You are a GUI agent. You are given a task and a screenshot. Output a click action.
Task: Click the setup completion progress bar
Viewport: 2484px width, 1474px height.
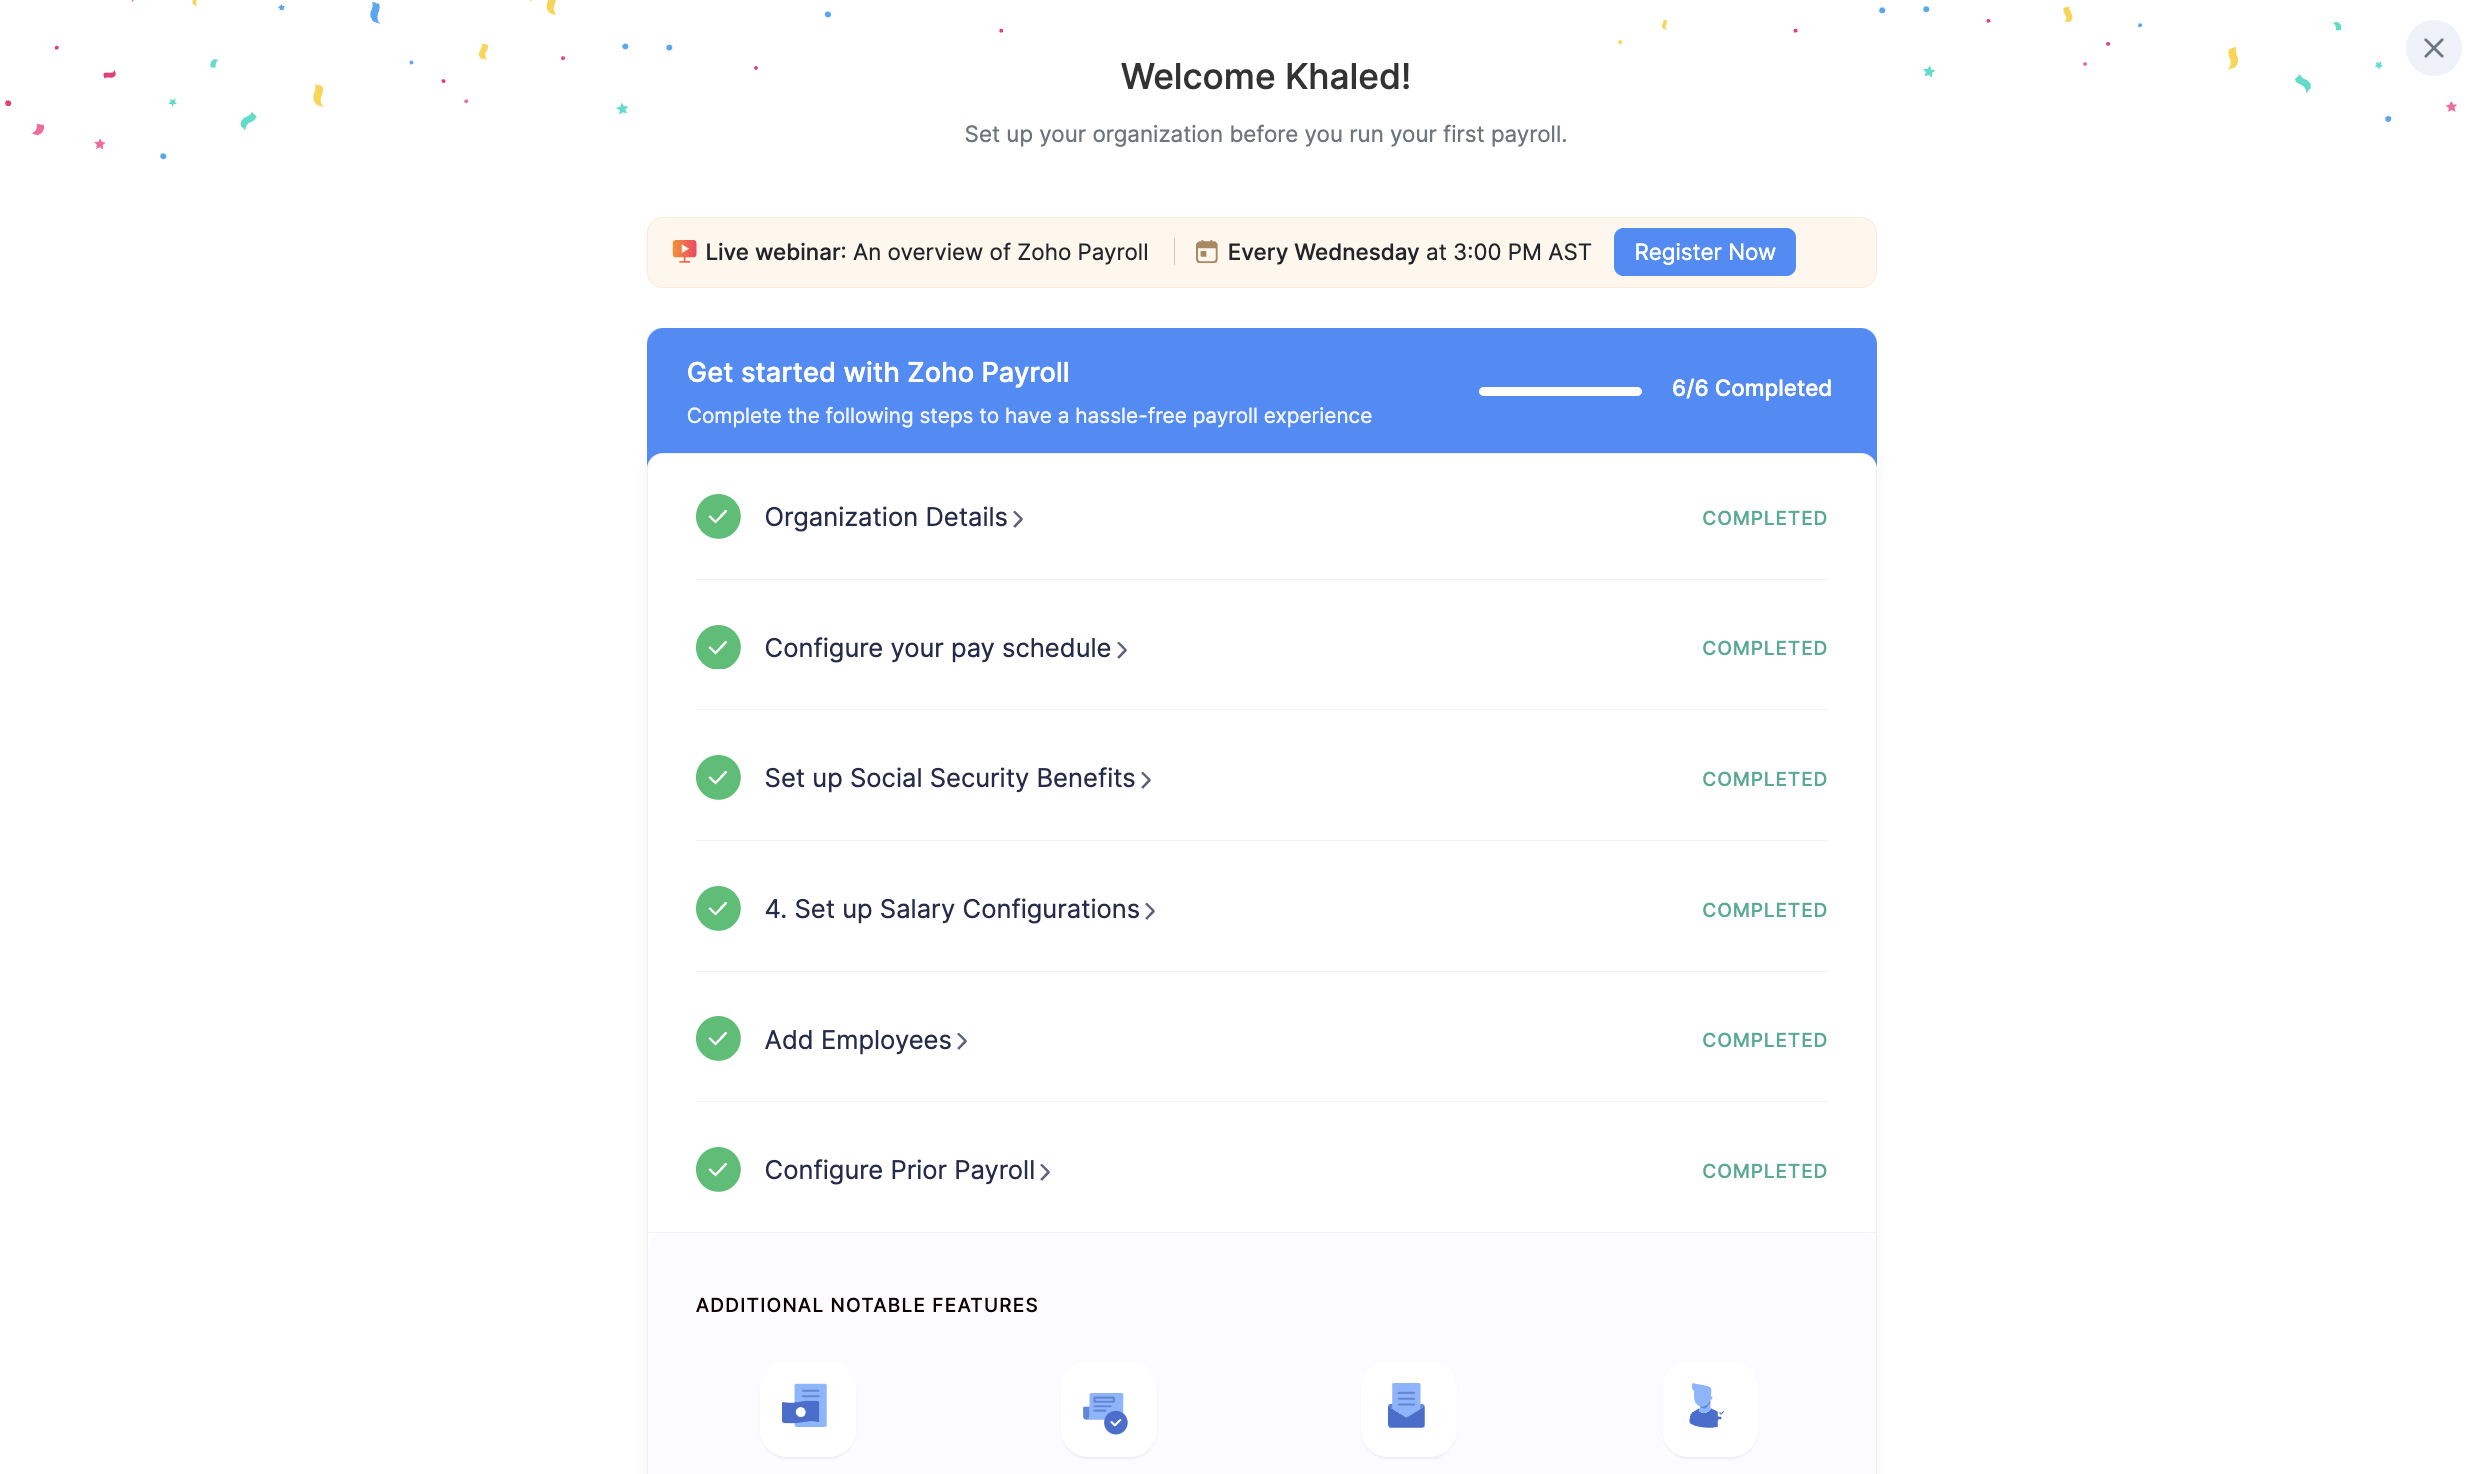click(x=1560, y=391)
